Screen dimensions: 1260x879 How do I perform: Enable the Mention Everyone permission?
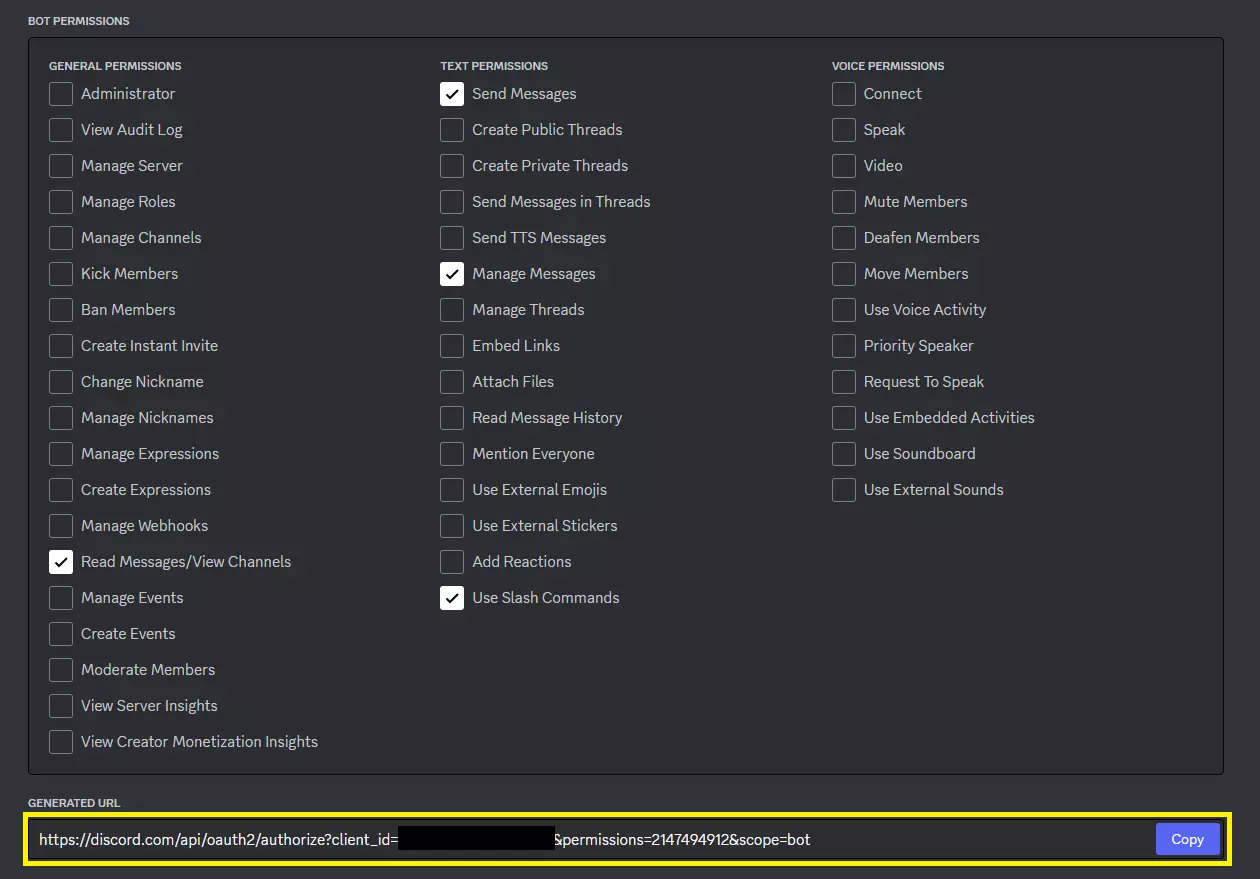click(452, 454)
